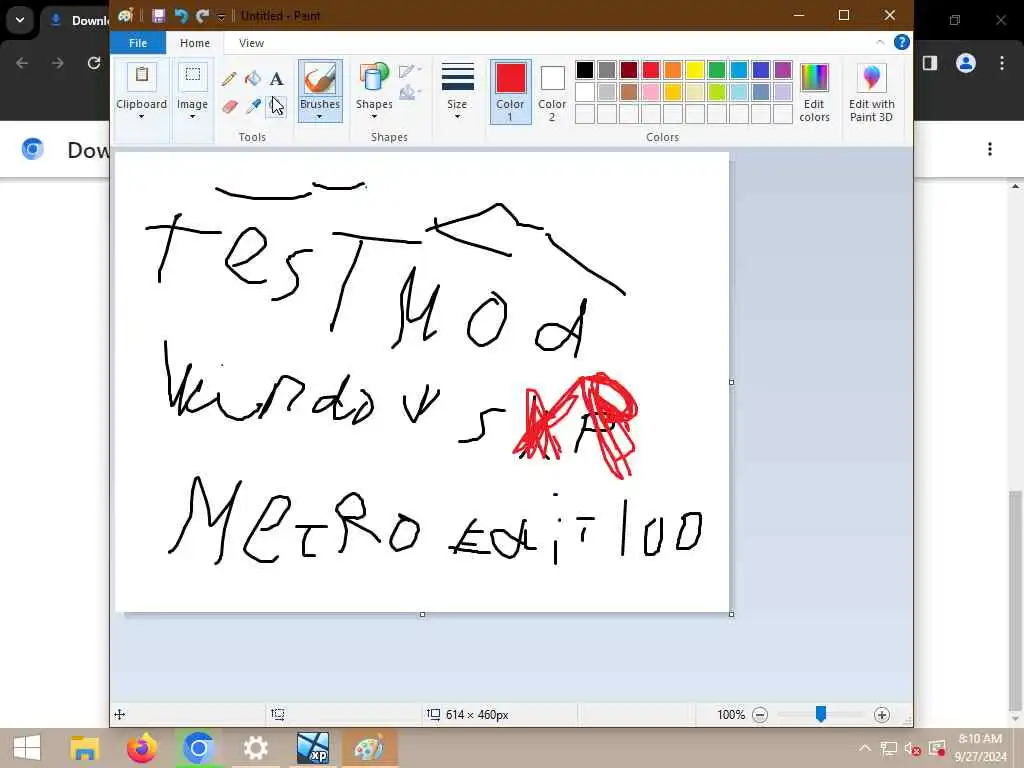Open Edit colors dialog

coord(814,93)
